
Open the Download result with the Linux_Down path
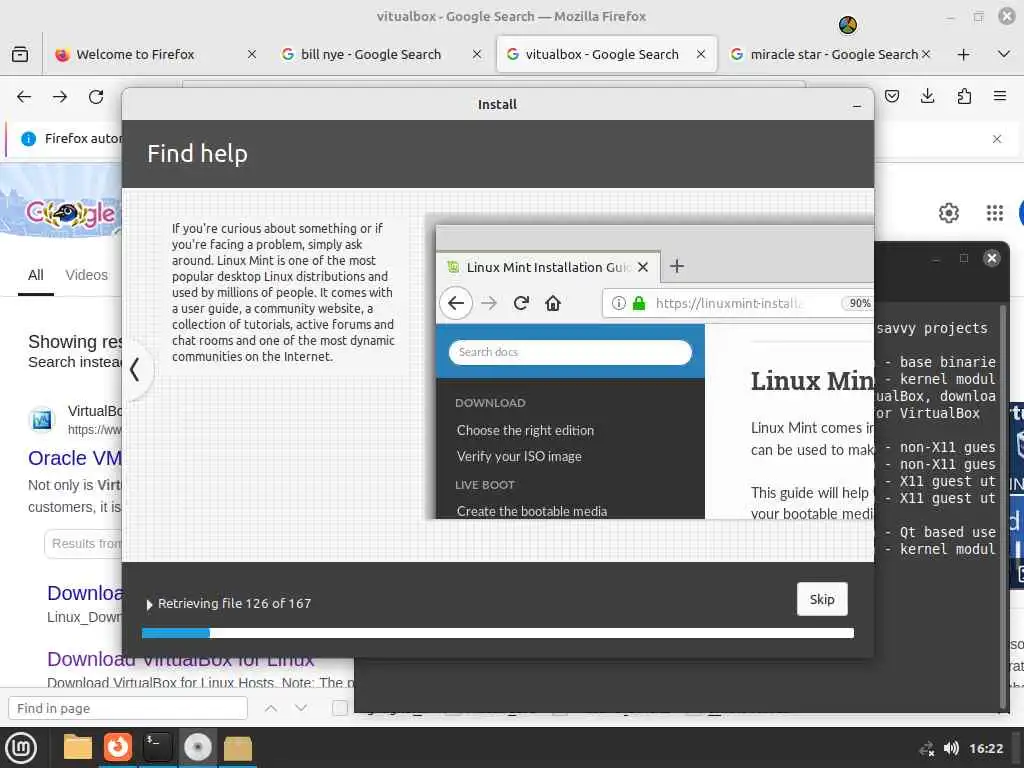(85, 593)
